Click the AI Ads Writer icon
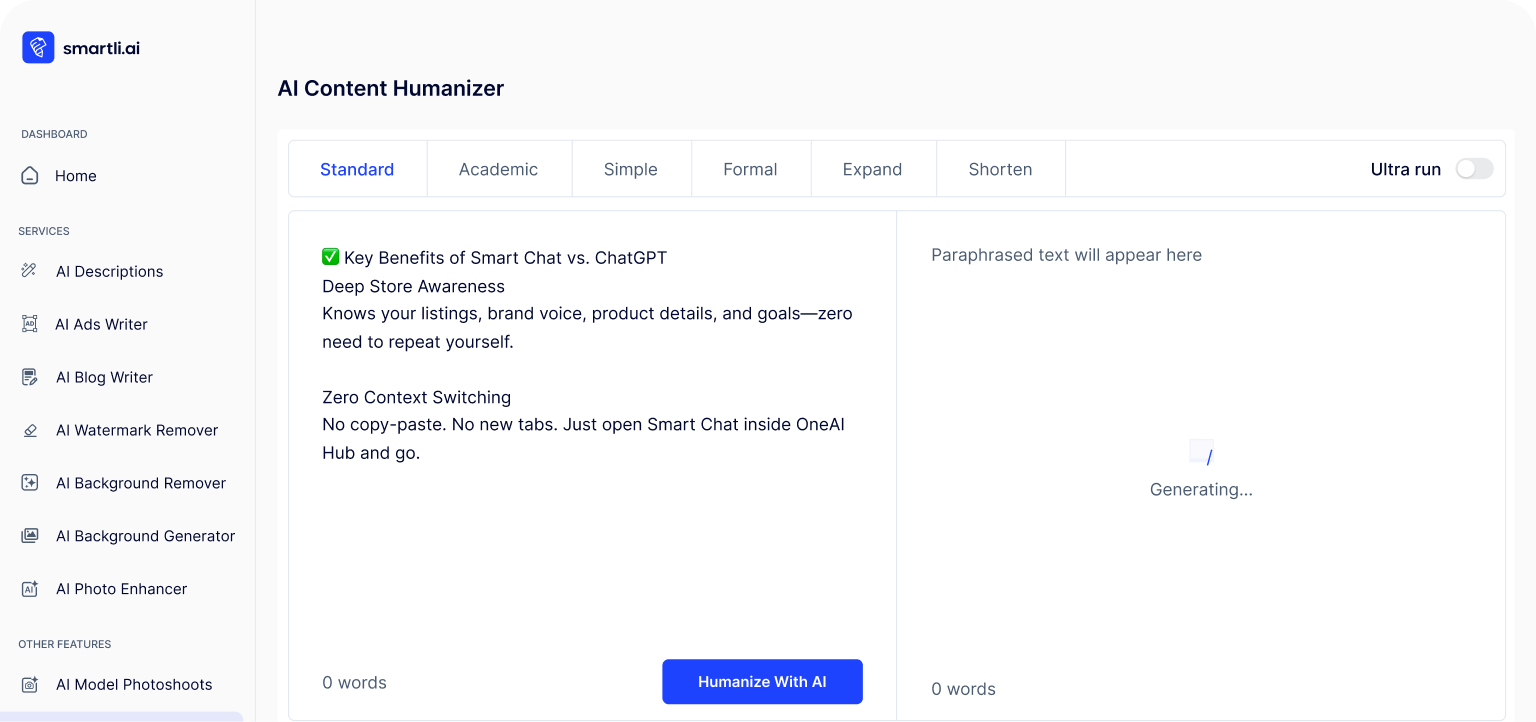1536x722 pixels. pos(30,323)
